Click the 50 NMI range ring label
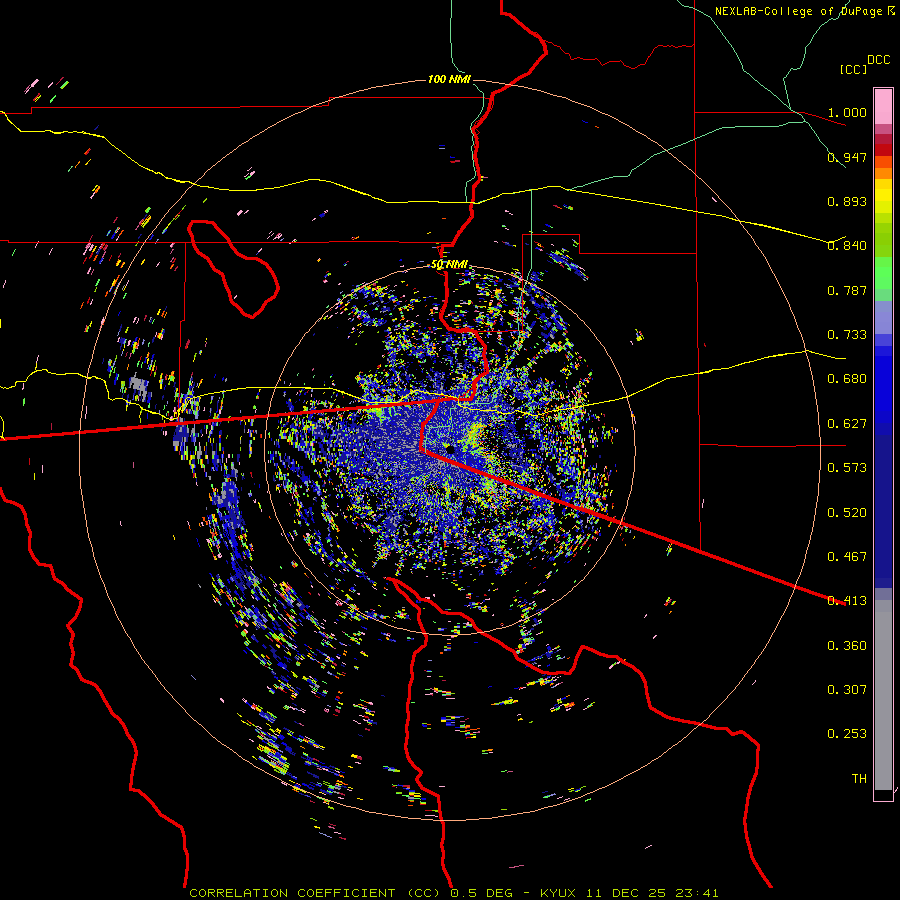The height and width of the screenshot is (900, 900). (449, 265)
